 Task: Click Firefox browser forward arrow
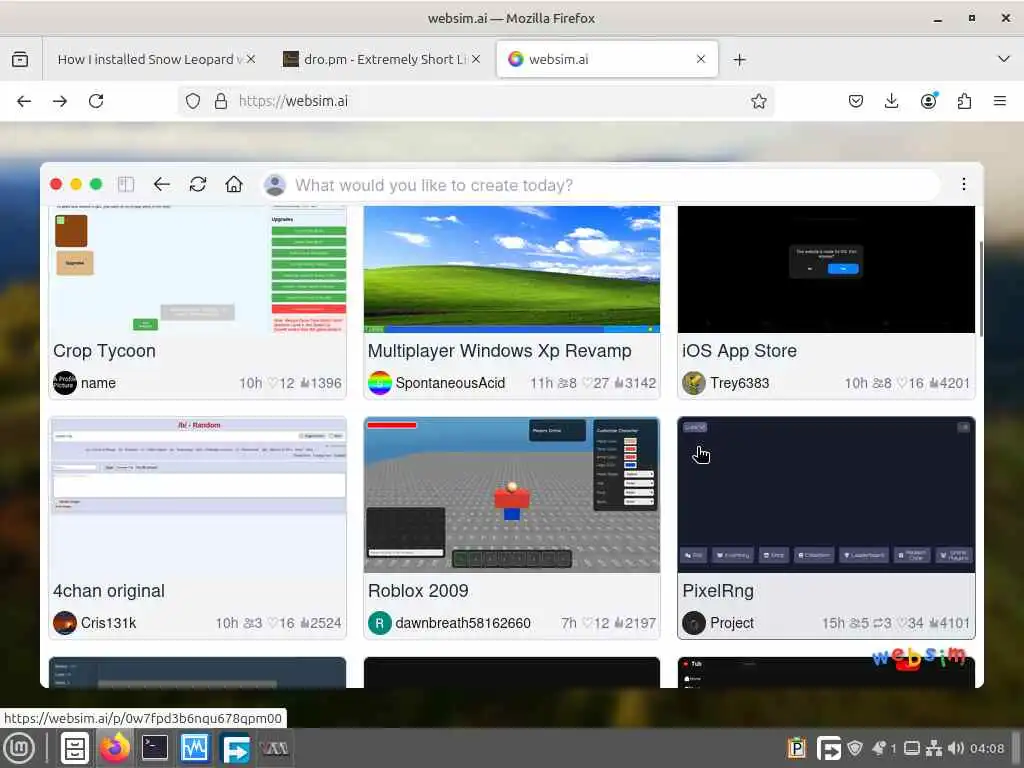[x=60, y=101]
